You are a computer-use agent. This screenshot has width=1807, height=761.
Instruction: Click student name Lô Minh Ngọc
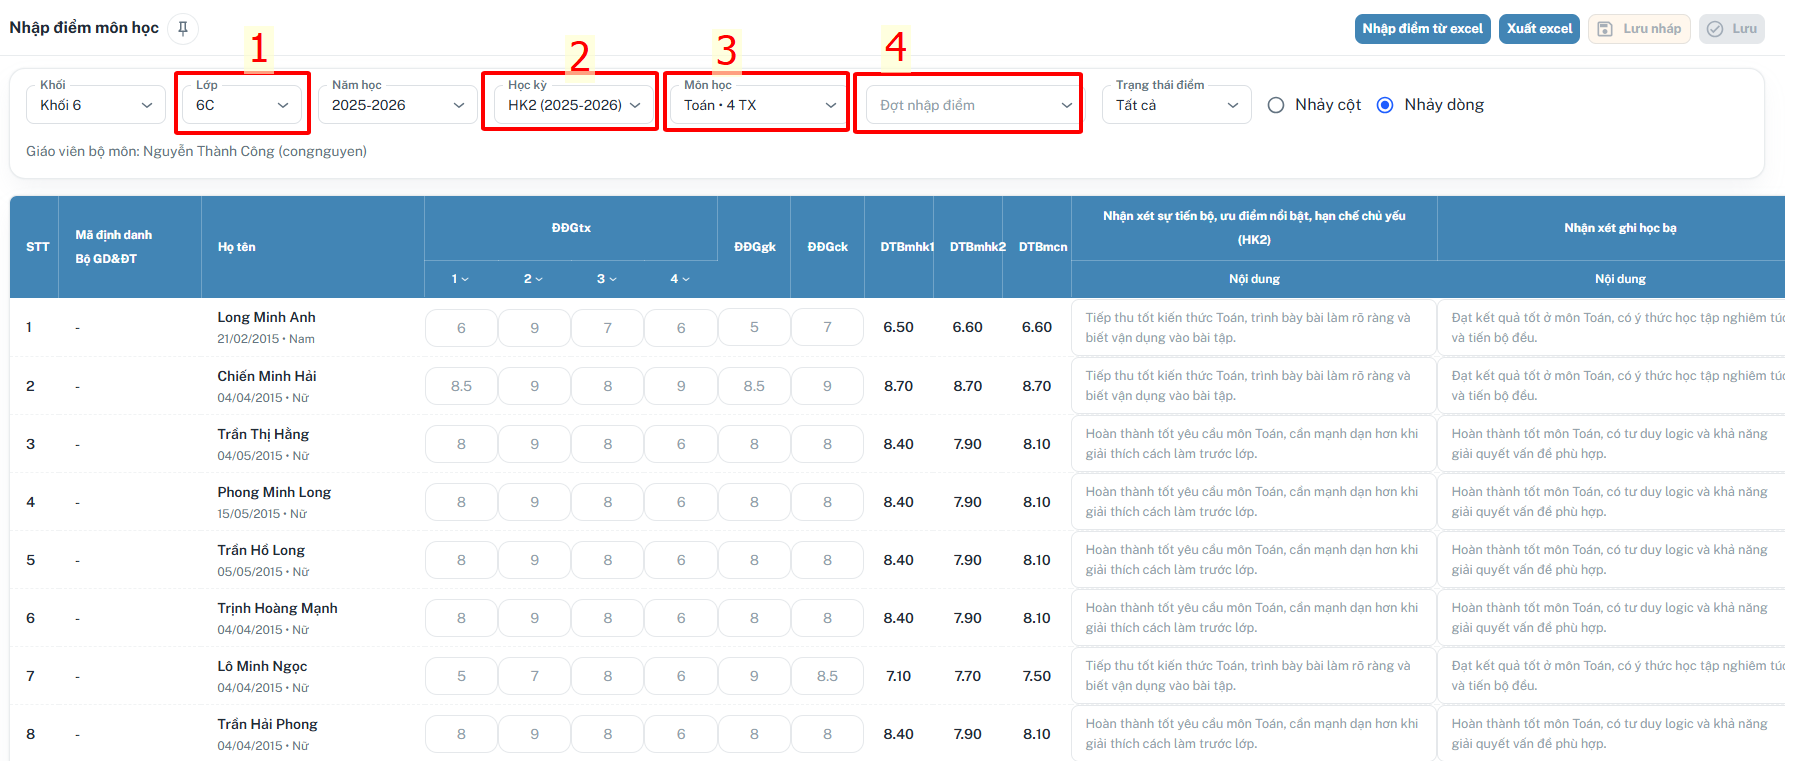pyautogui.click(x=262, y=666)
